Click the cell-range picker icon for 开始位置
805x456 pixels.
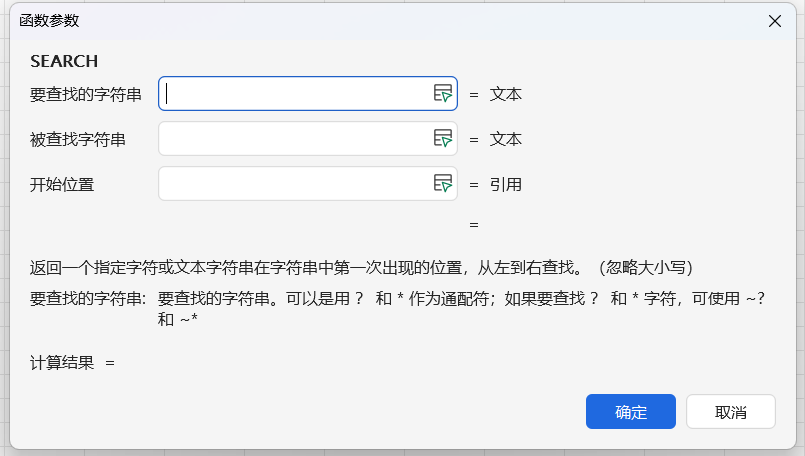[x=443, y=183]
